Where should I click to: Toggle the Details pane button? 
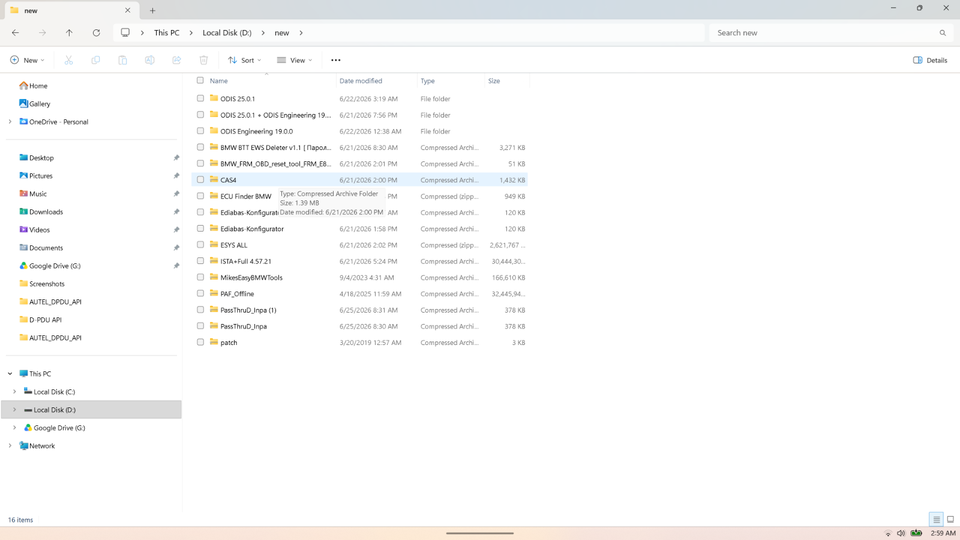click(930, 60)
